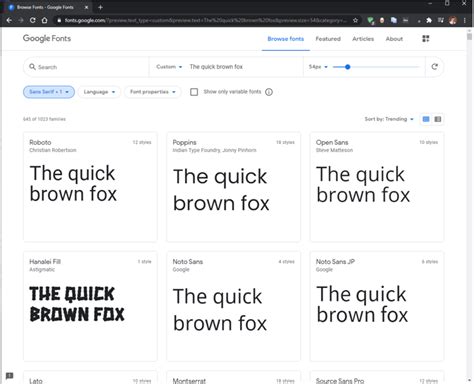Open the browser extensions puzzle icon
The height and width of the screenshot is (384, 474).
pyautogui.click(x=429, y=20)
